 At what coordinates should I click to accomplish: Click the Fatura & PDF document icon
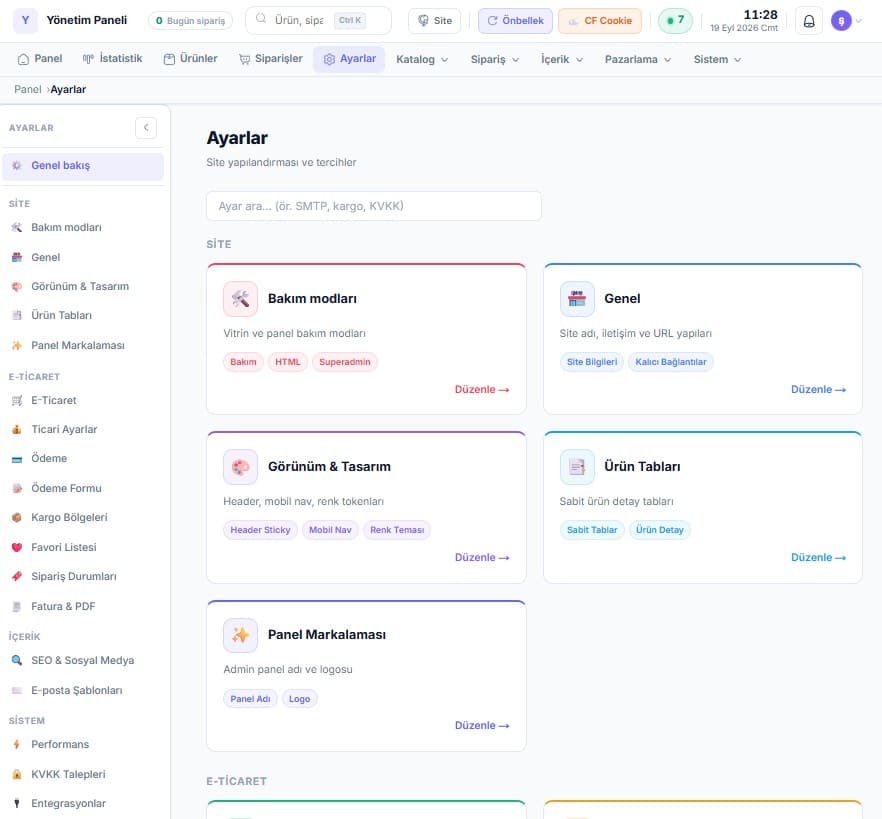tap(17, 606)
